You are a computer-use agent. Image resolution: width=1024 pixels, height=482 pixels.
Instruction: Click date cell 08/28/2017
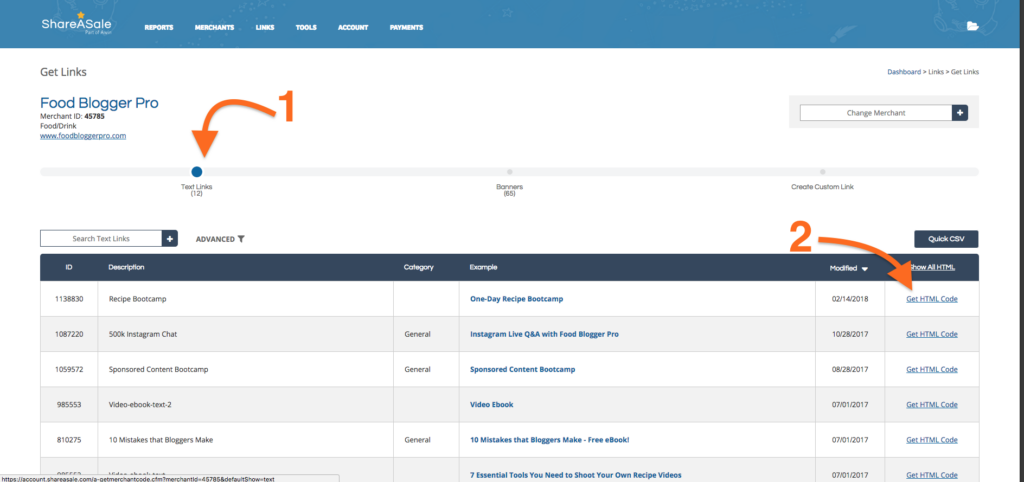(849, 370)
